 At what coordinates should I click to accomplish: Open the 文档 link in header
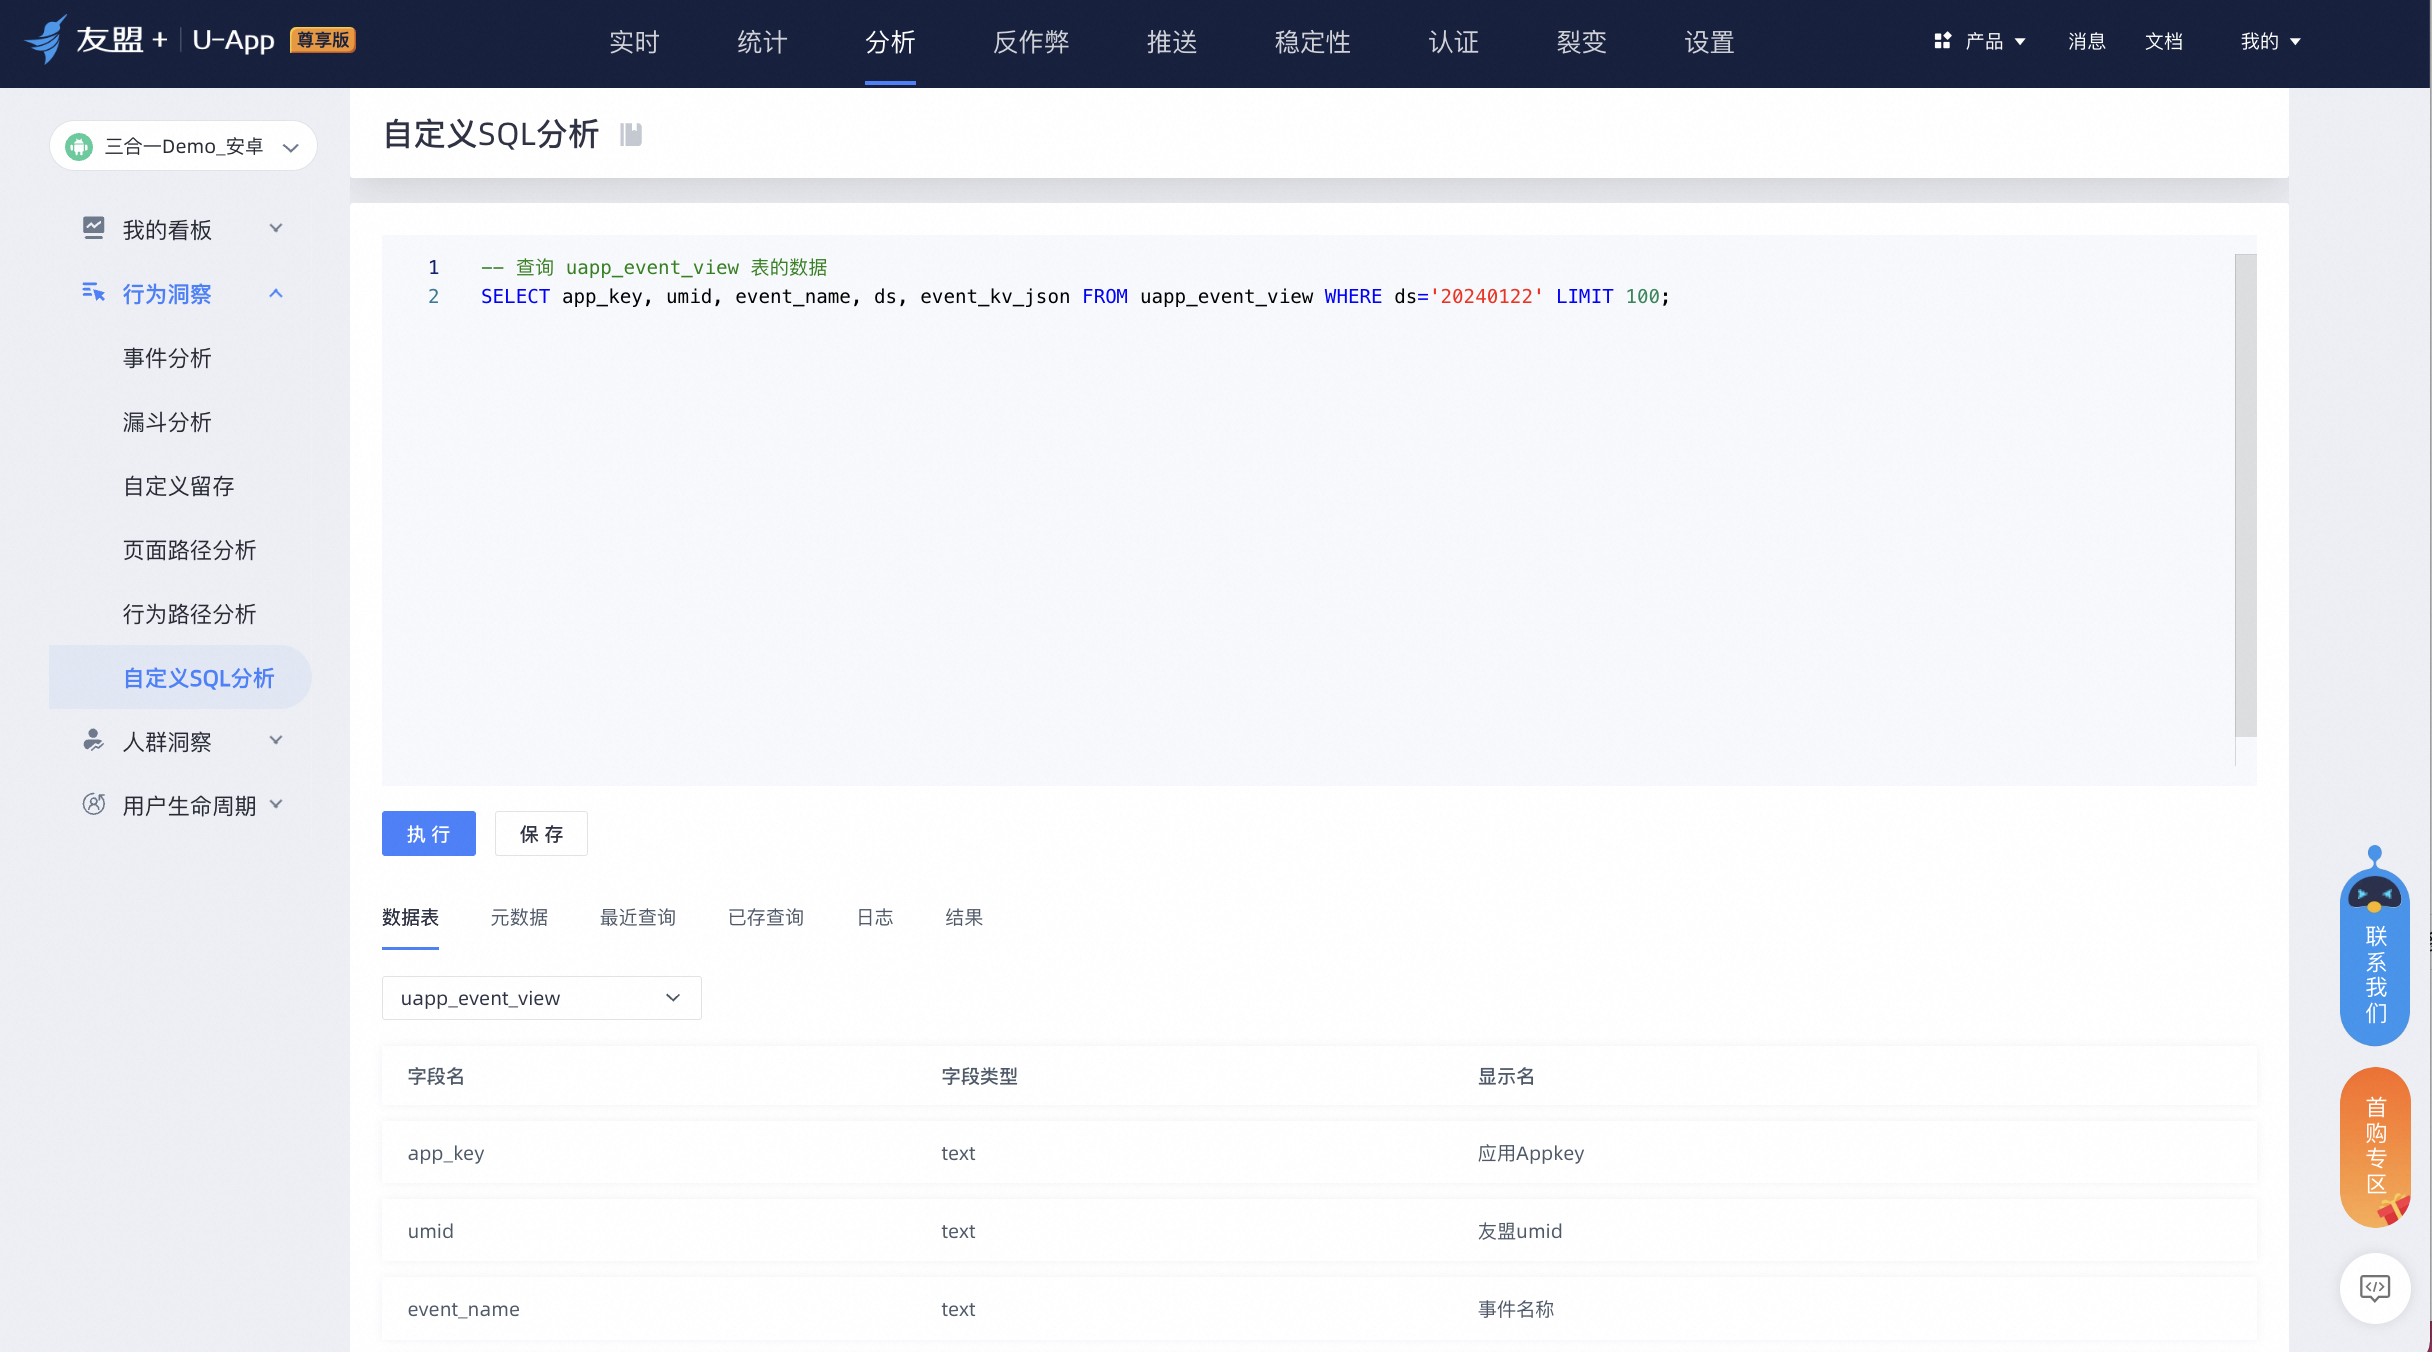point(2164,41)
